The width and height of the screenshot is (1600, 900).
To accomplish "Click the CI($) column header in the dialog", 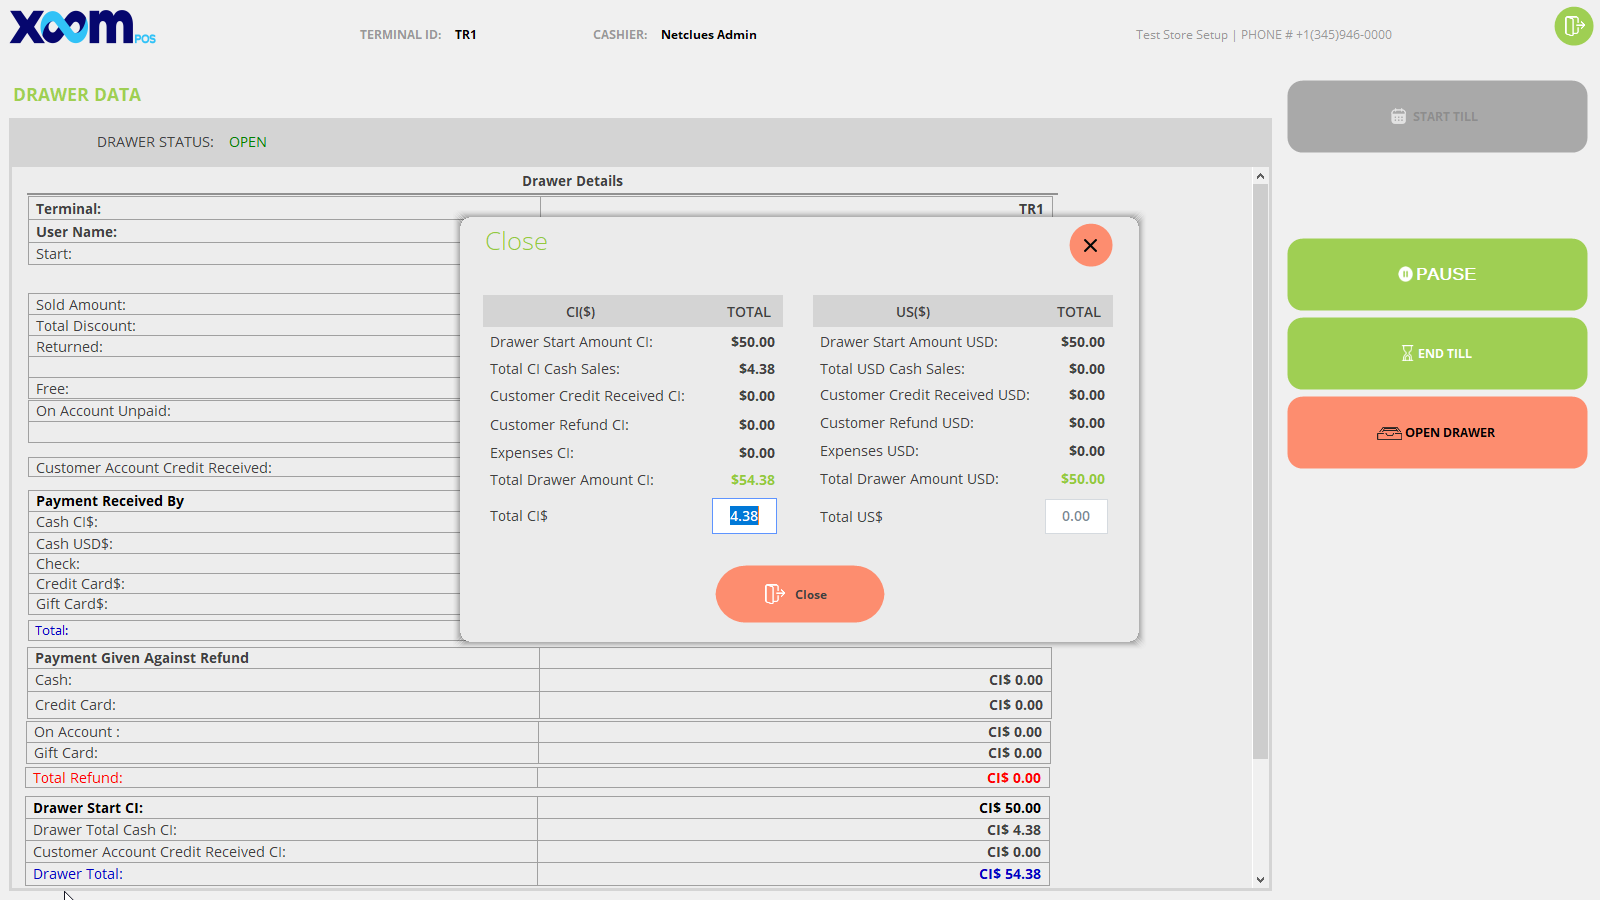I will [x=580, y=312].
